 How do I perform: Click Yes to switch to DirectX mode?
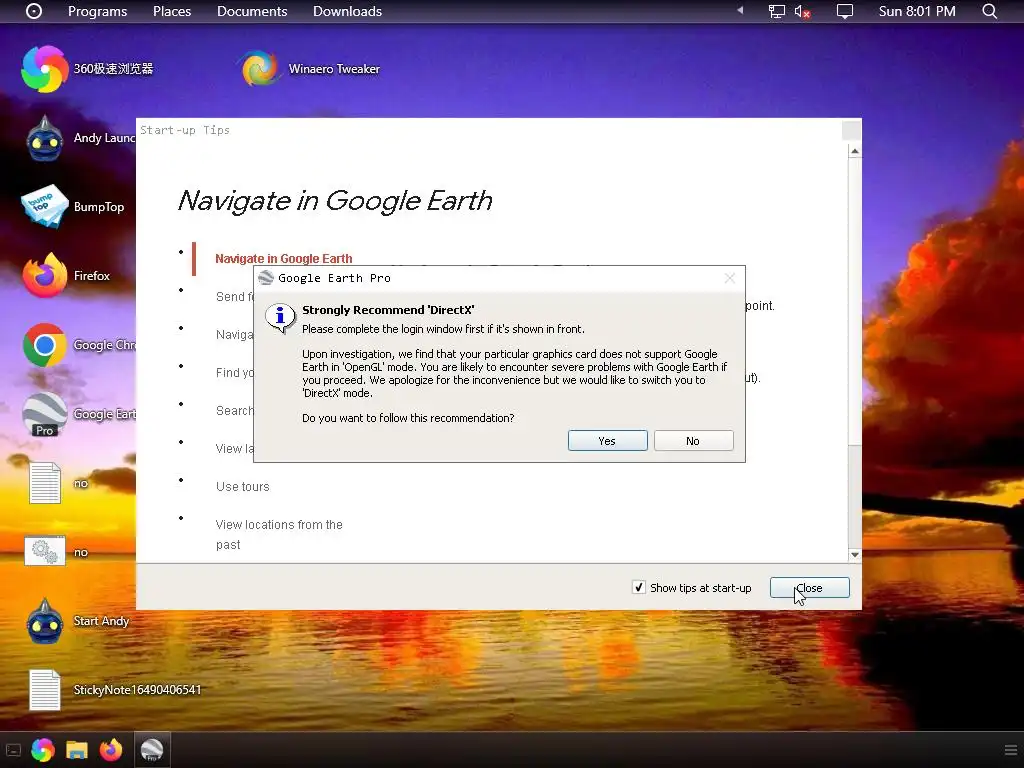coord(607,441)
